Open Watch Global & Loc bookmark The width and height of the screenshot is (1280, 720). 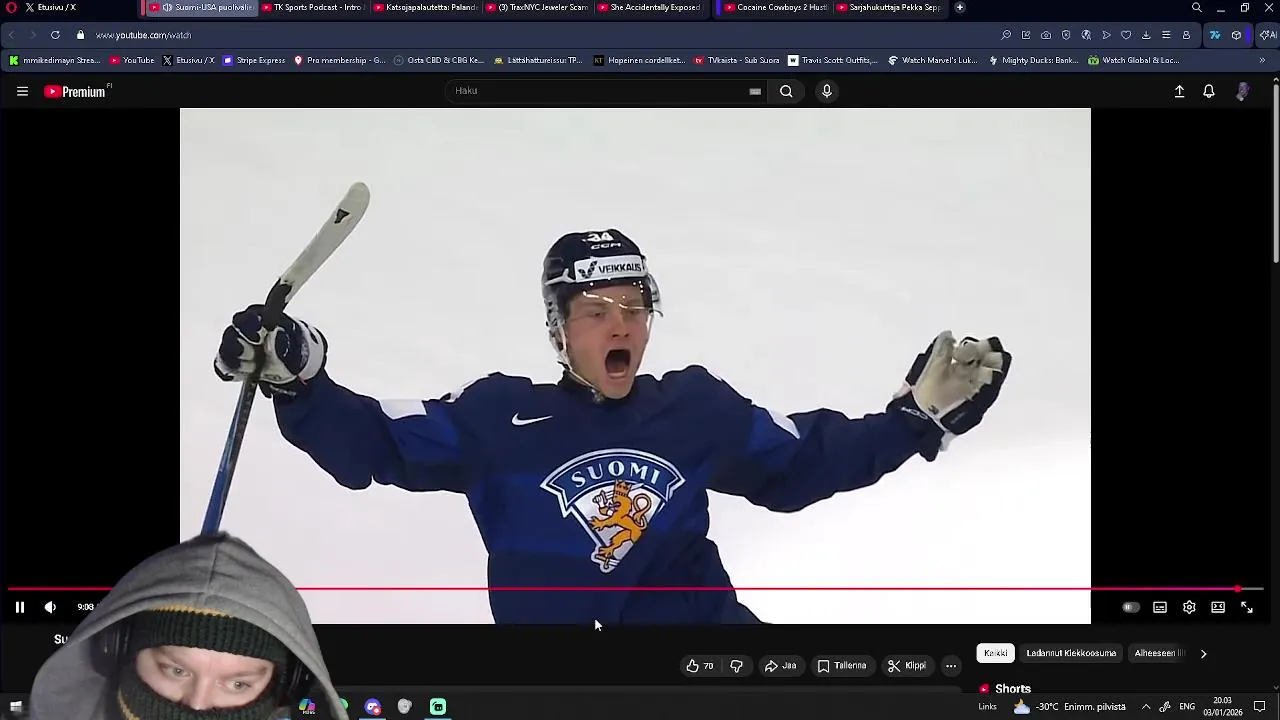point(1133,60)
